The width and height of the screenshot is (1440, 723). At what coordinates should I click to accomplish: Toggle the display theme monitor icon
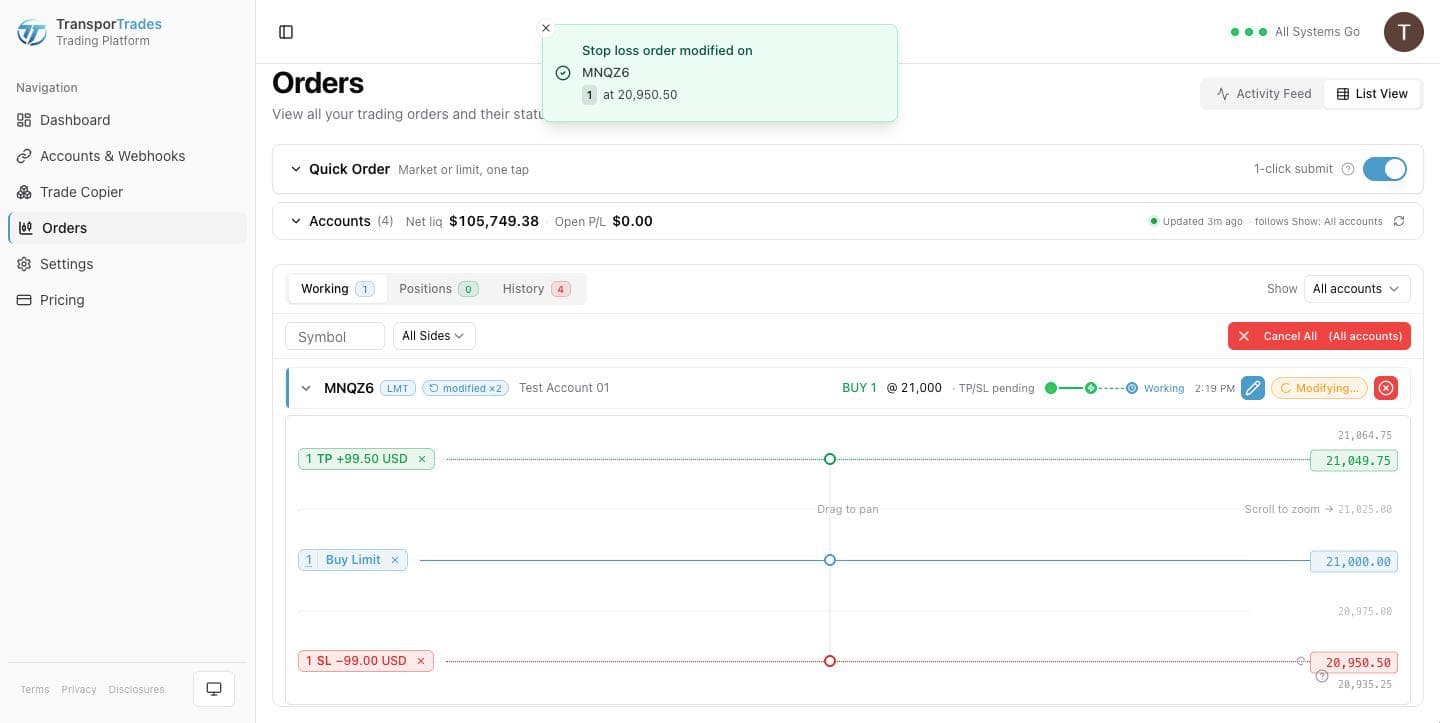214,689
